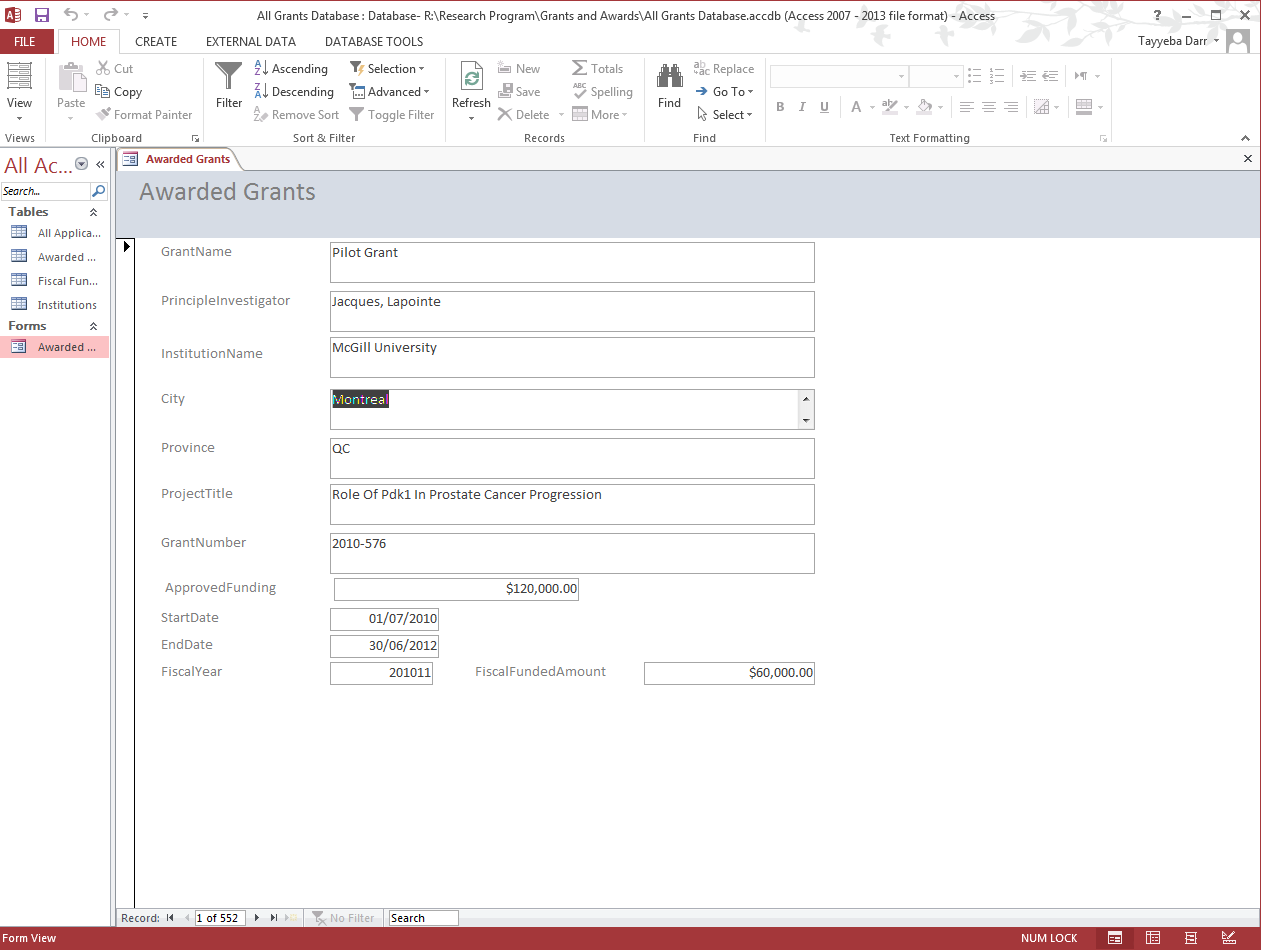This screenshot has height=950, width=1261.
Task: Go to next record in navigator
Action: 257,918
